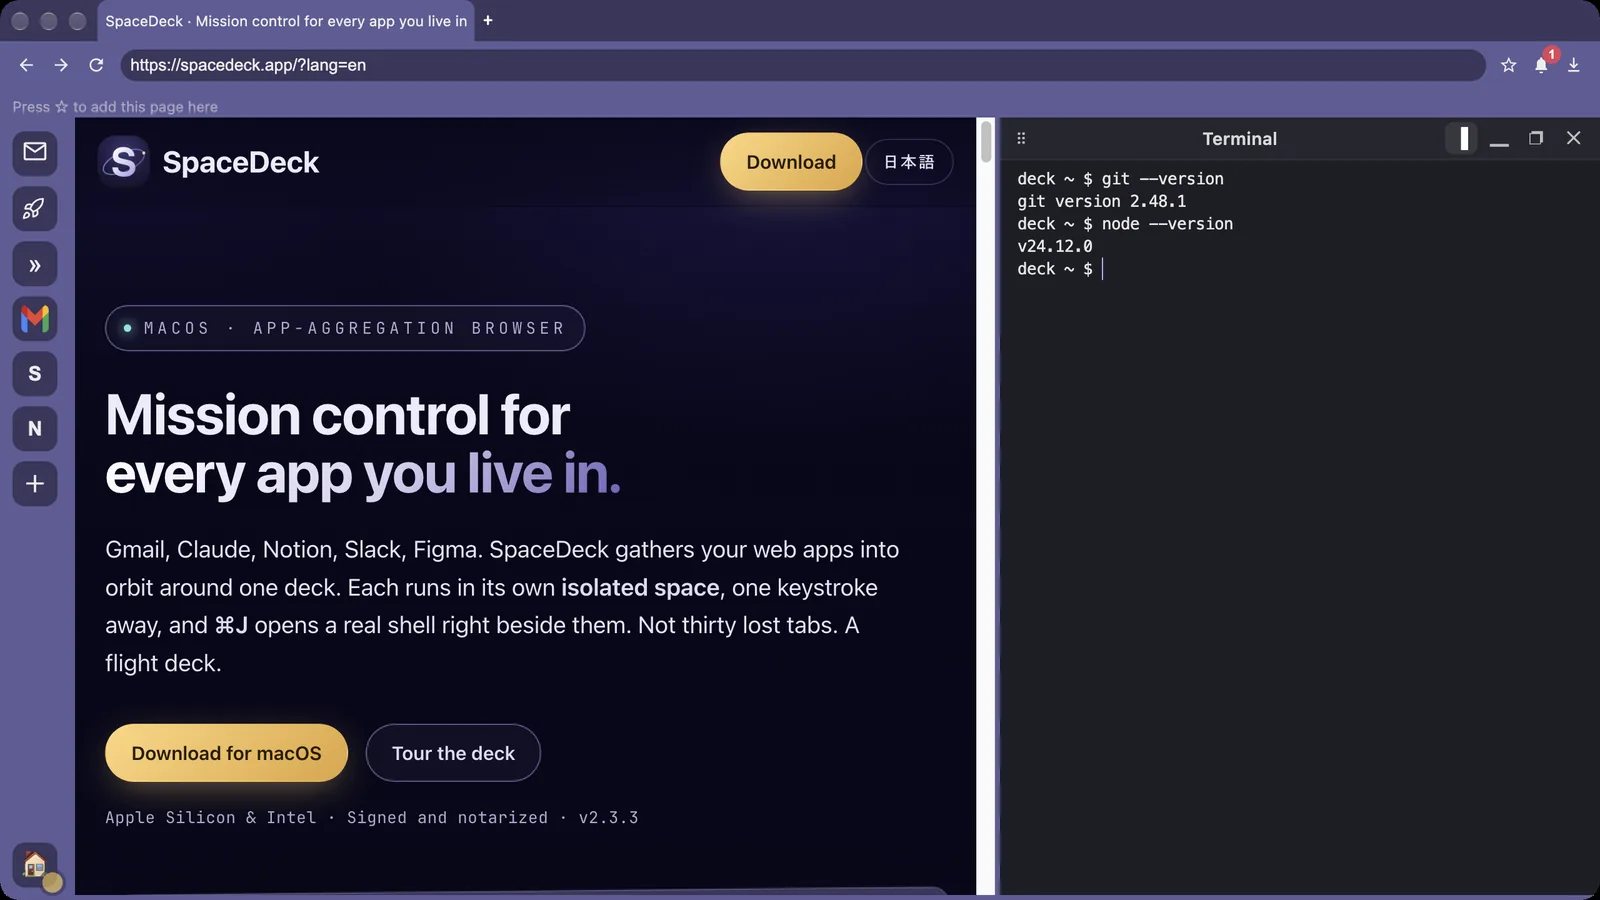Viewport: 1600px width, 900px height.
Task: Click the header Download button
Action: click(791, 162)
